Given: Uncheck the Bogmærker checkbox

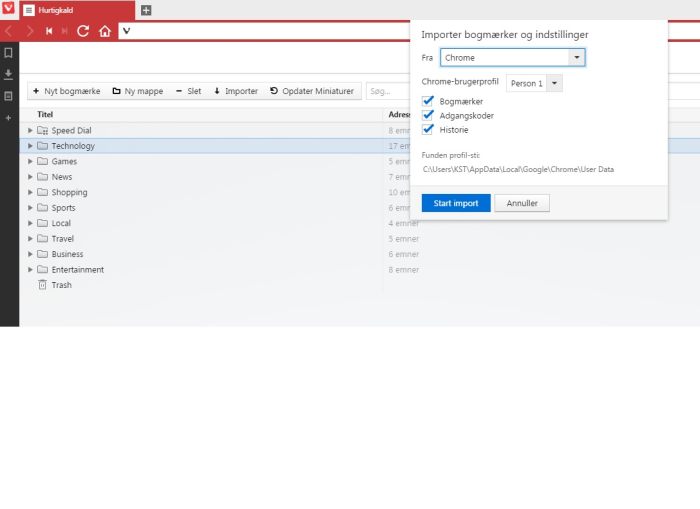Looking at the screenshot, I should coord(428,101).
